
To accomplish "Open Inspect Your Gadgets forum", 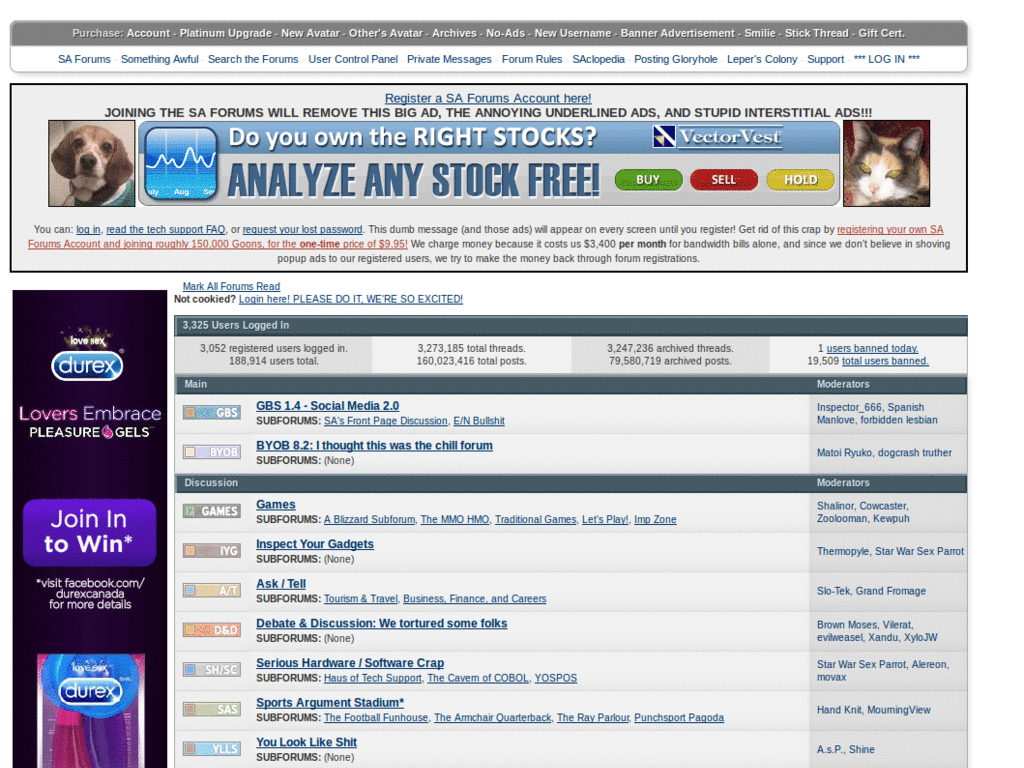I will (315, 544).
